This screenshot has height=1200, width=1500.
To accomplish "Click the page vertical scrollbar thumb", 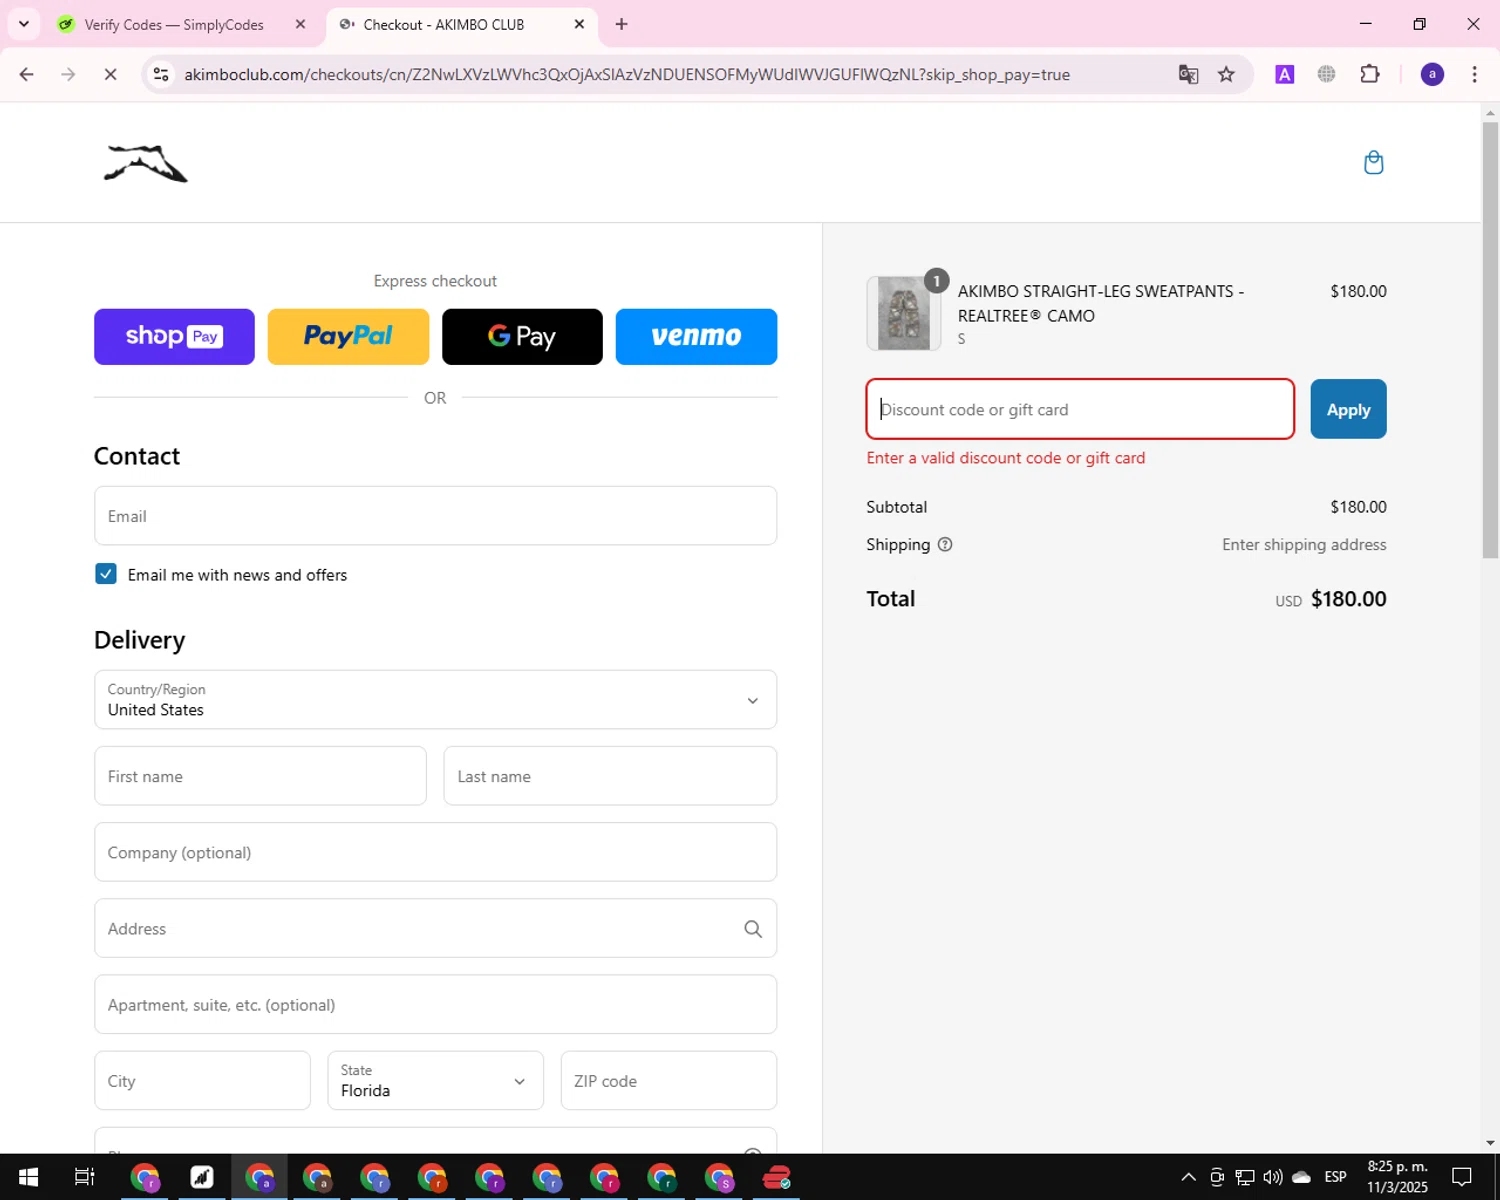I will pos(1490,340).
